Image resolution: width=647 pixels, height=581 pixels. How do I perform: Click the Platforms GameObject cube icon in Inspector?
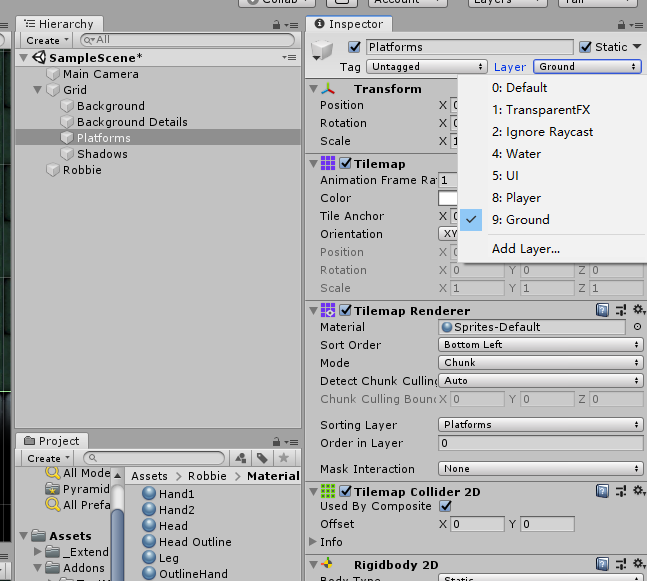tap(322, 50)
